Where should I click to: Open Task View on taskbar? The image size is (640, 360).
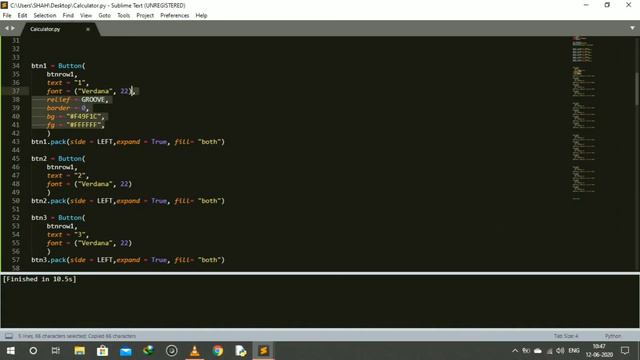[56, 351]
